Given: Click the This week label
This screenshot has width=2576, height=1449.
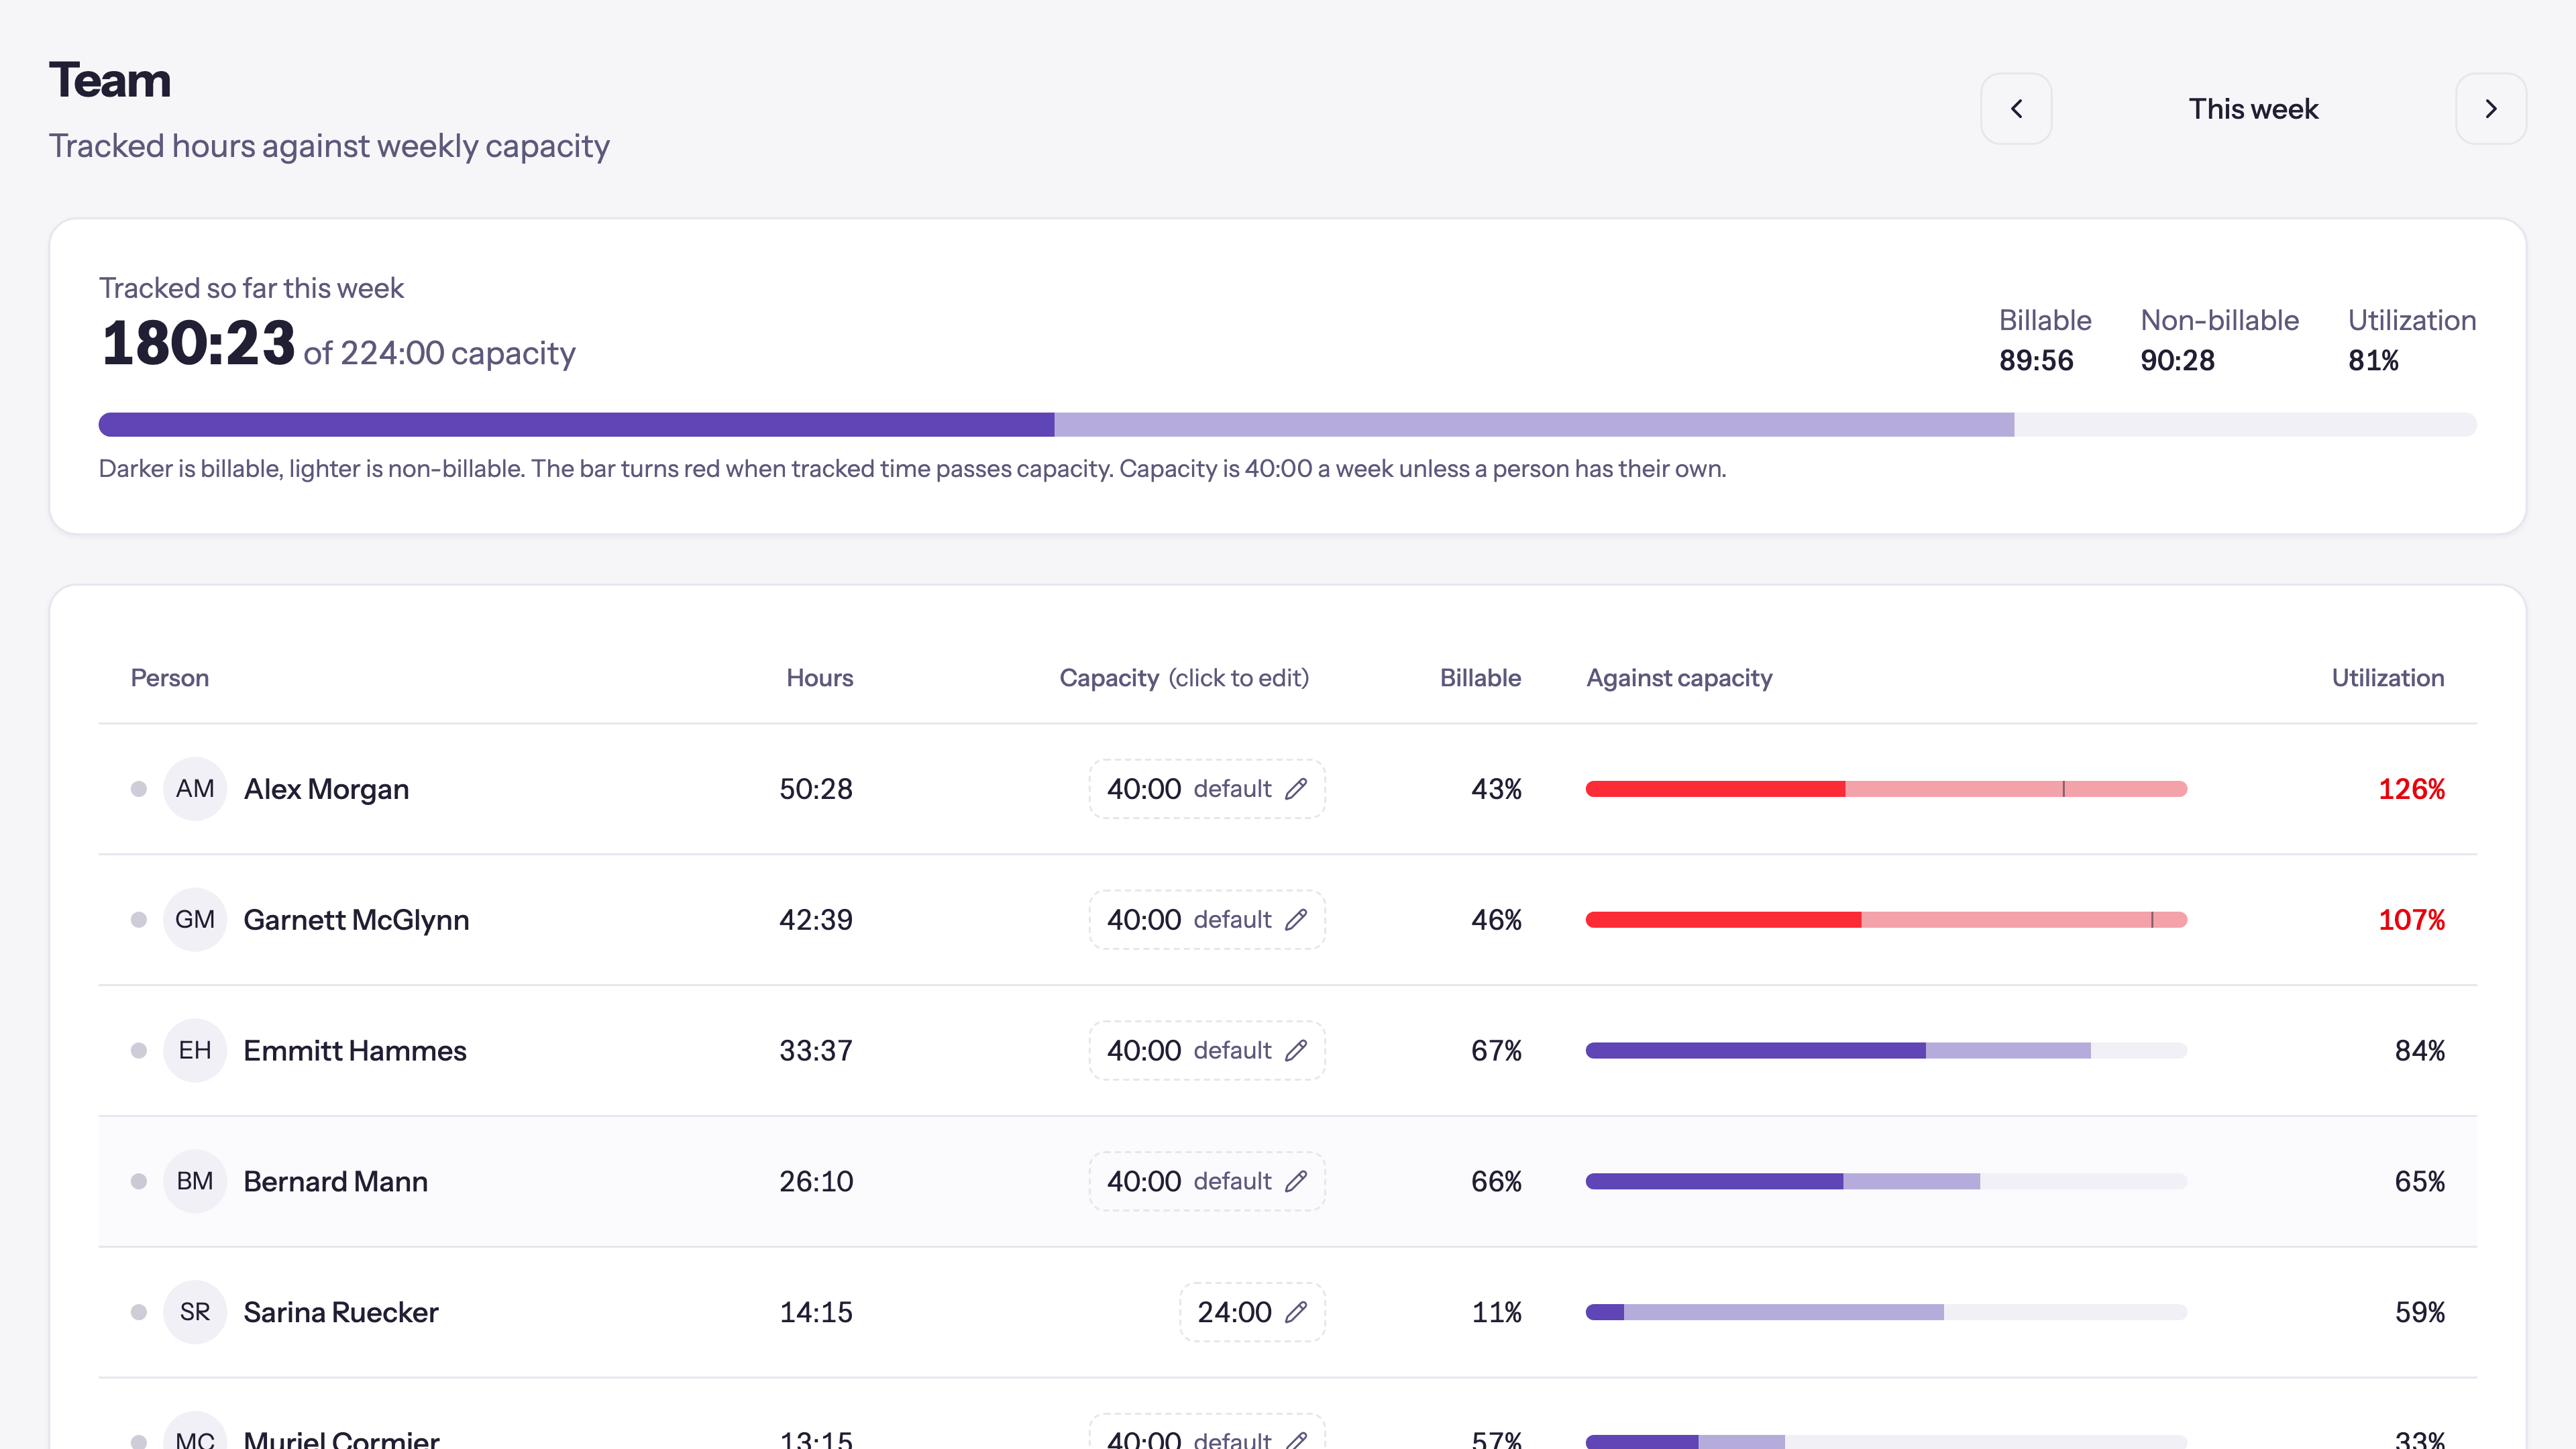Looking at the screenshot, I should click(x=2253, y=109).
